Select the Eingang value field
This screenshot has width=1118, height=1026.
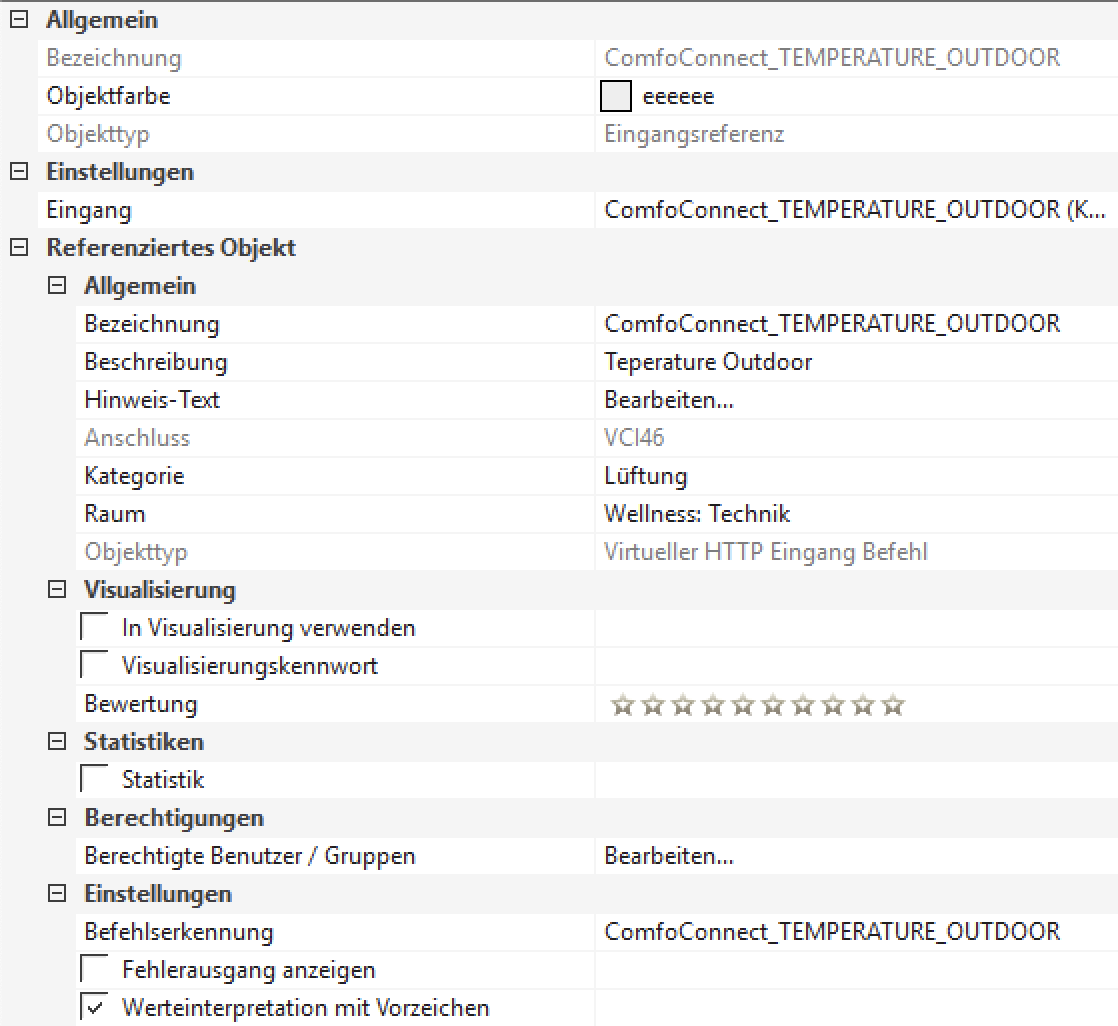[x=856, y=210]
